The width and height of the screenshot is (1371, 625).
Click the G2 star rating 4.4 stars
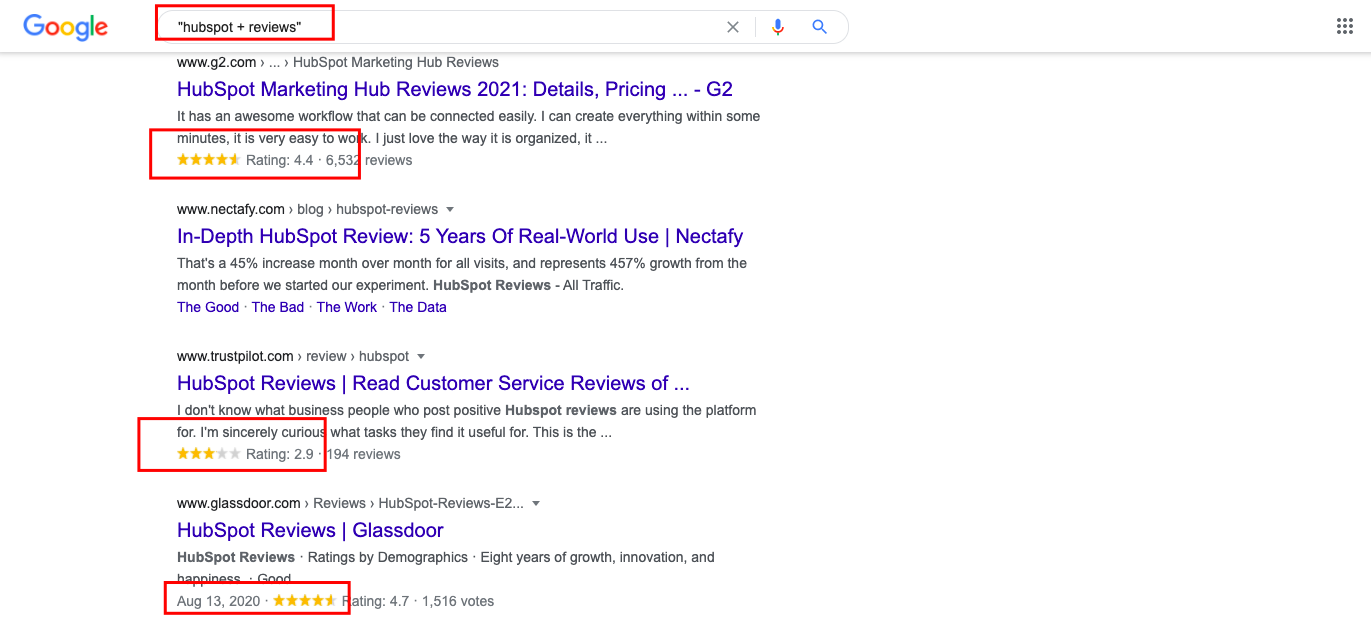coord(208,160)
